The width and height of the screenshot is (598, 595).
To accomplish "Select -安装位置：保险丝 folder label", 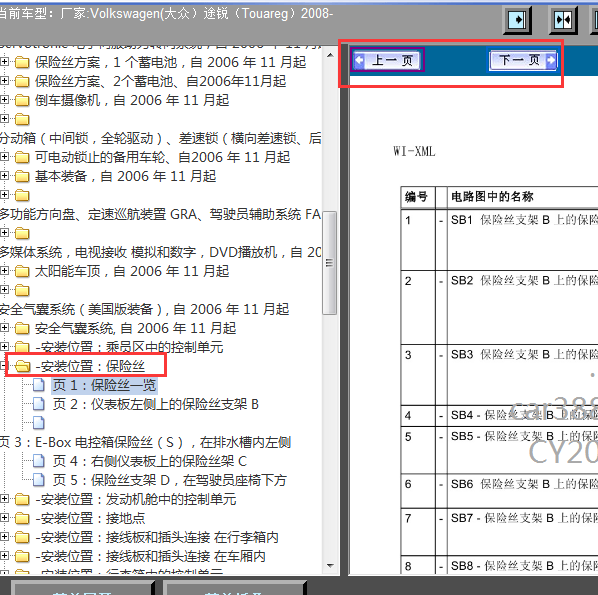I will point(90,366).
